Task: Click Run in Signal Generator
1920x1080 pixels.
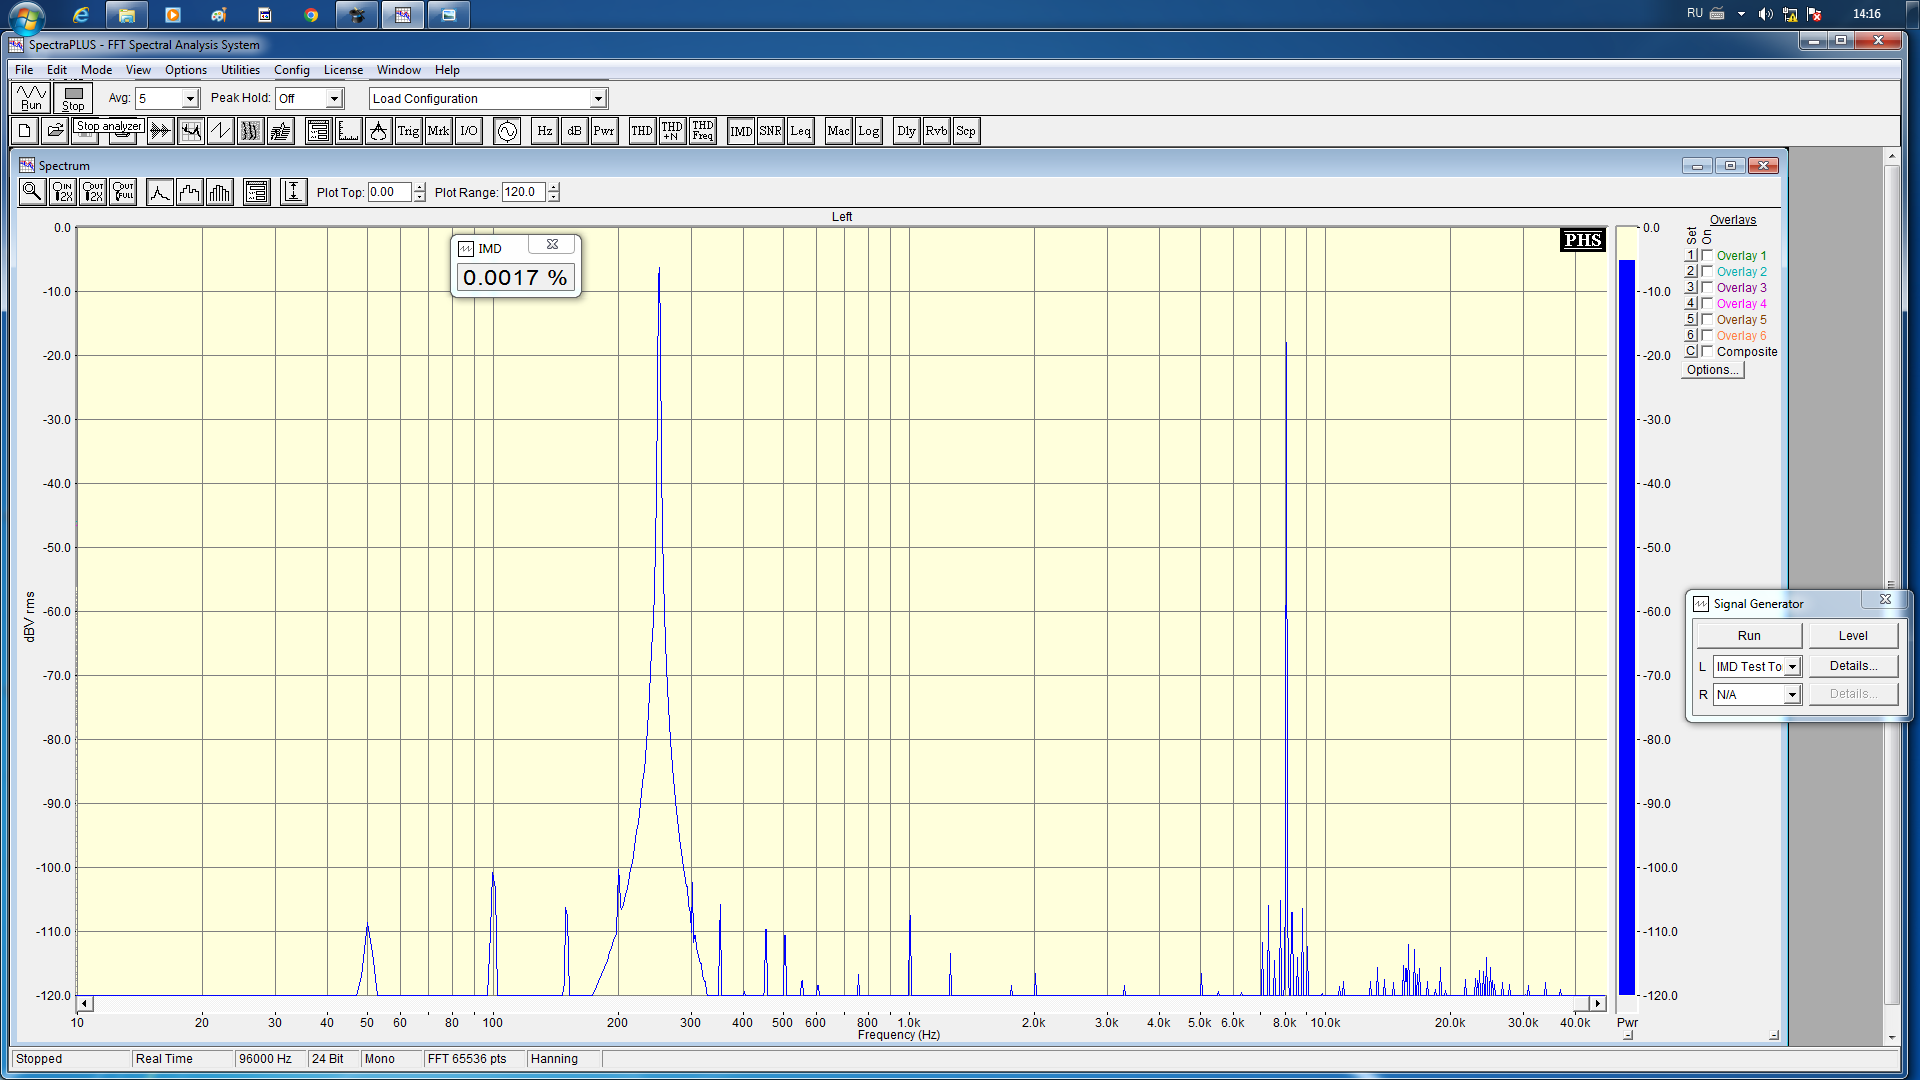Action: pyautogui.click(x=1749, y=636)
